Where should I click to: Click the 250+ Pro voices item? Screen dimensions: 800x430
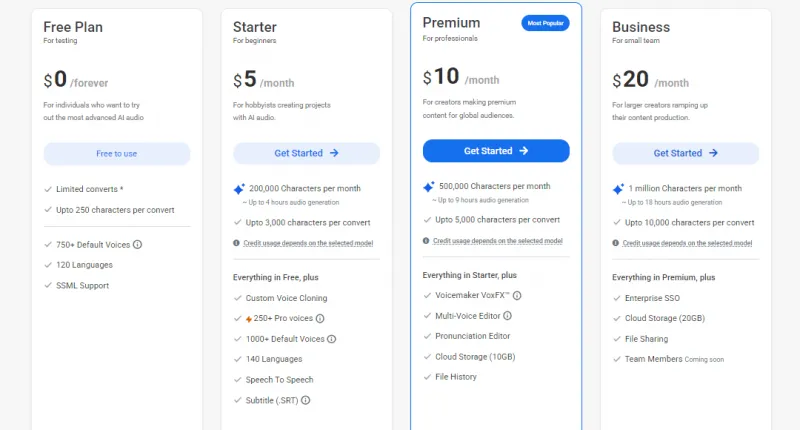pyautogui.click(x=285, y=318)
